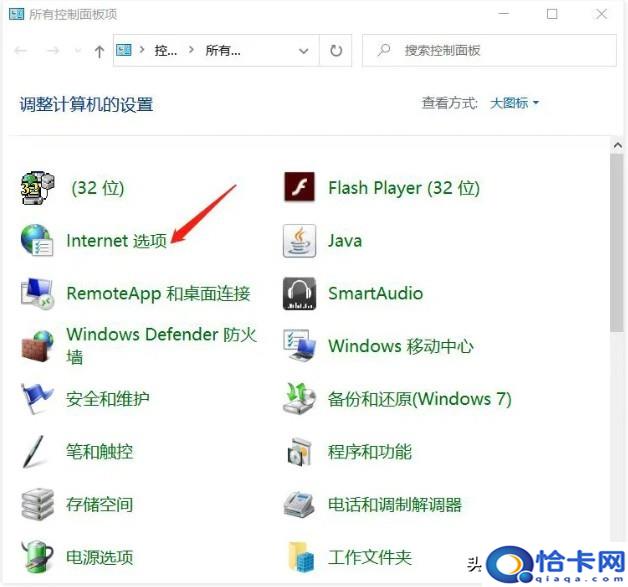Open the Windows 移动中心 icon

299,347
